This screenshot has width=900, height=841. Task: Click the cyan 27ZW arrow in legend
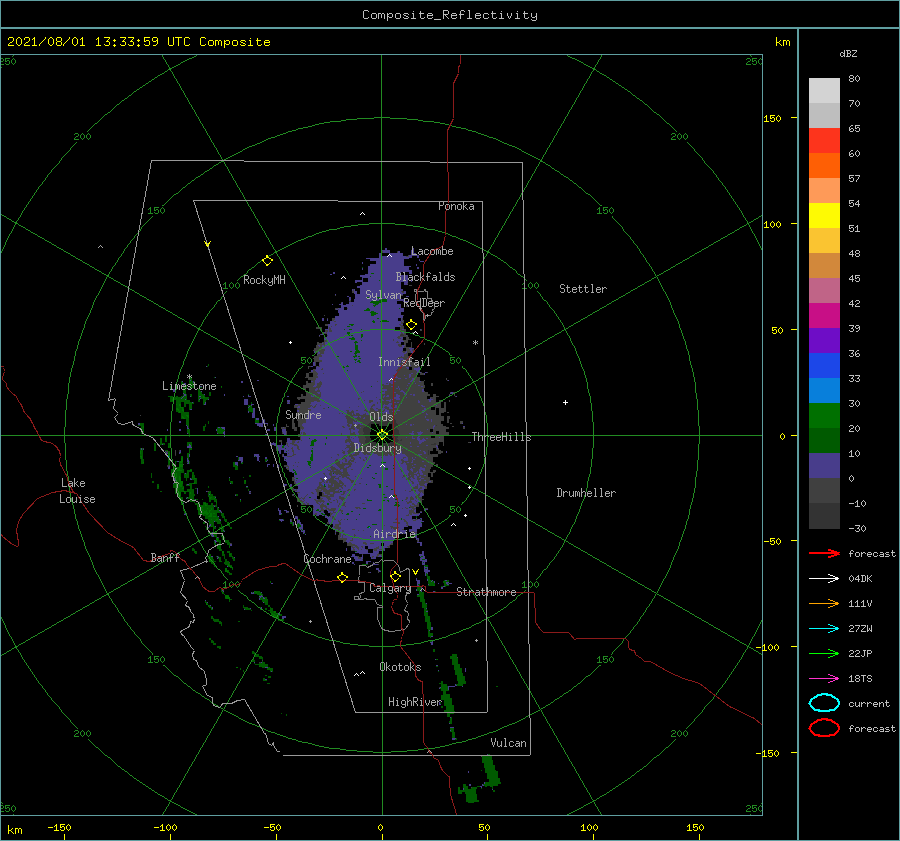[x=824, y=629]
